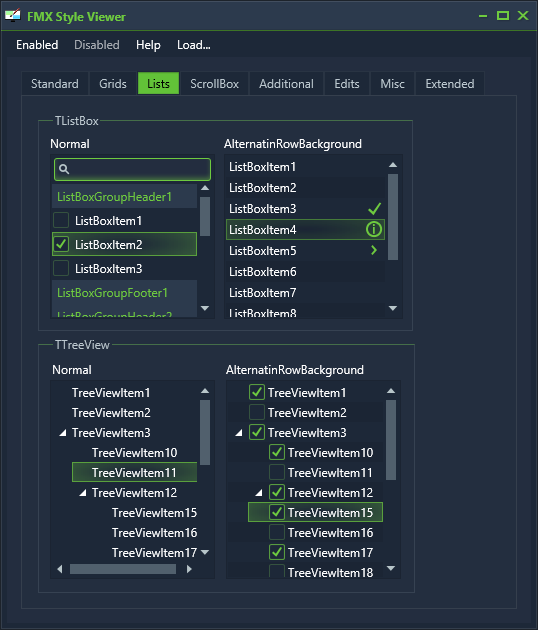
Task: Check TreeViewItem11 checkbox in the alternating tree
Action: point(277,472)
